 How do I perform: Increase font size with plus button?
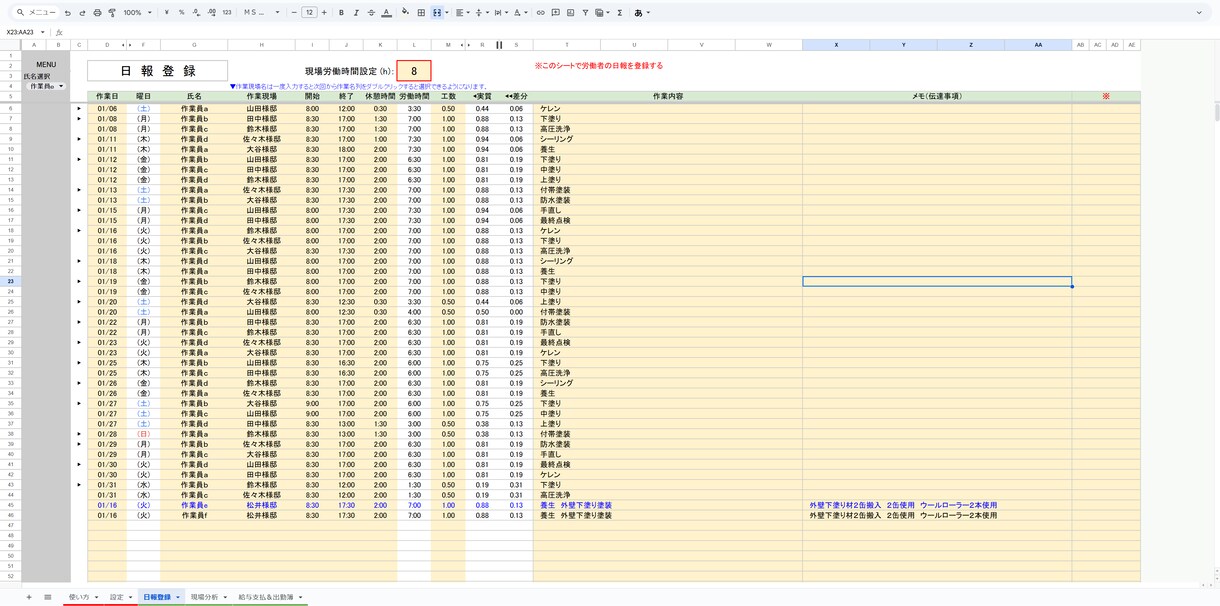324,13
